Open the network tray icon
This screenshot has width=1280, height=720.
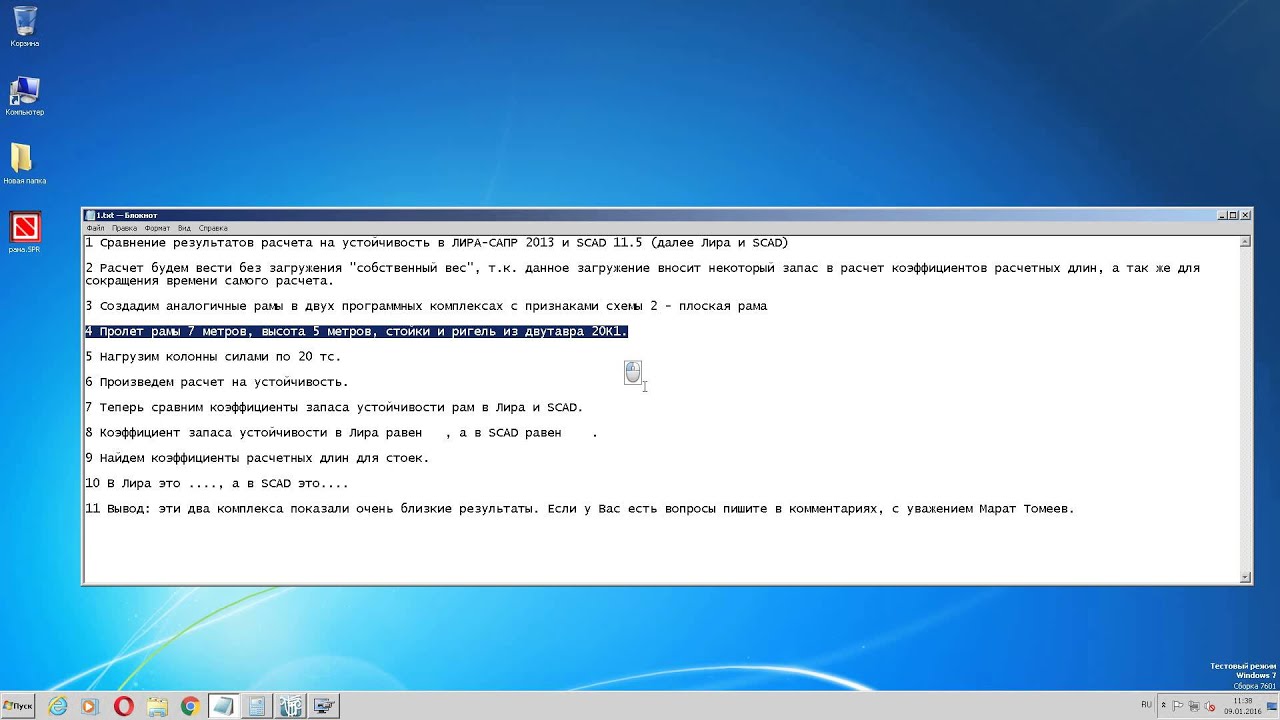(x=1193, y=705)
